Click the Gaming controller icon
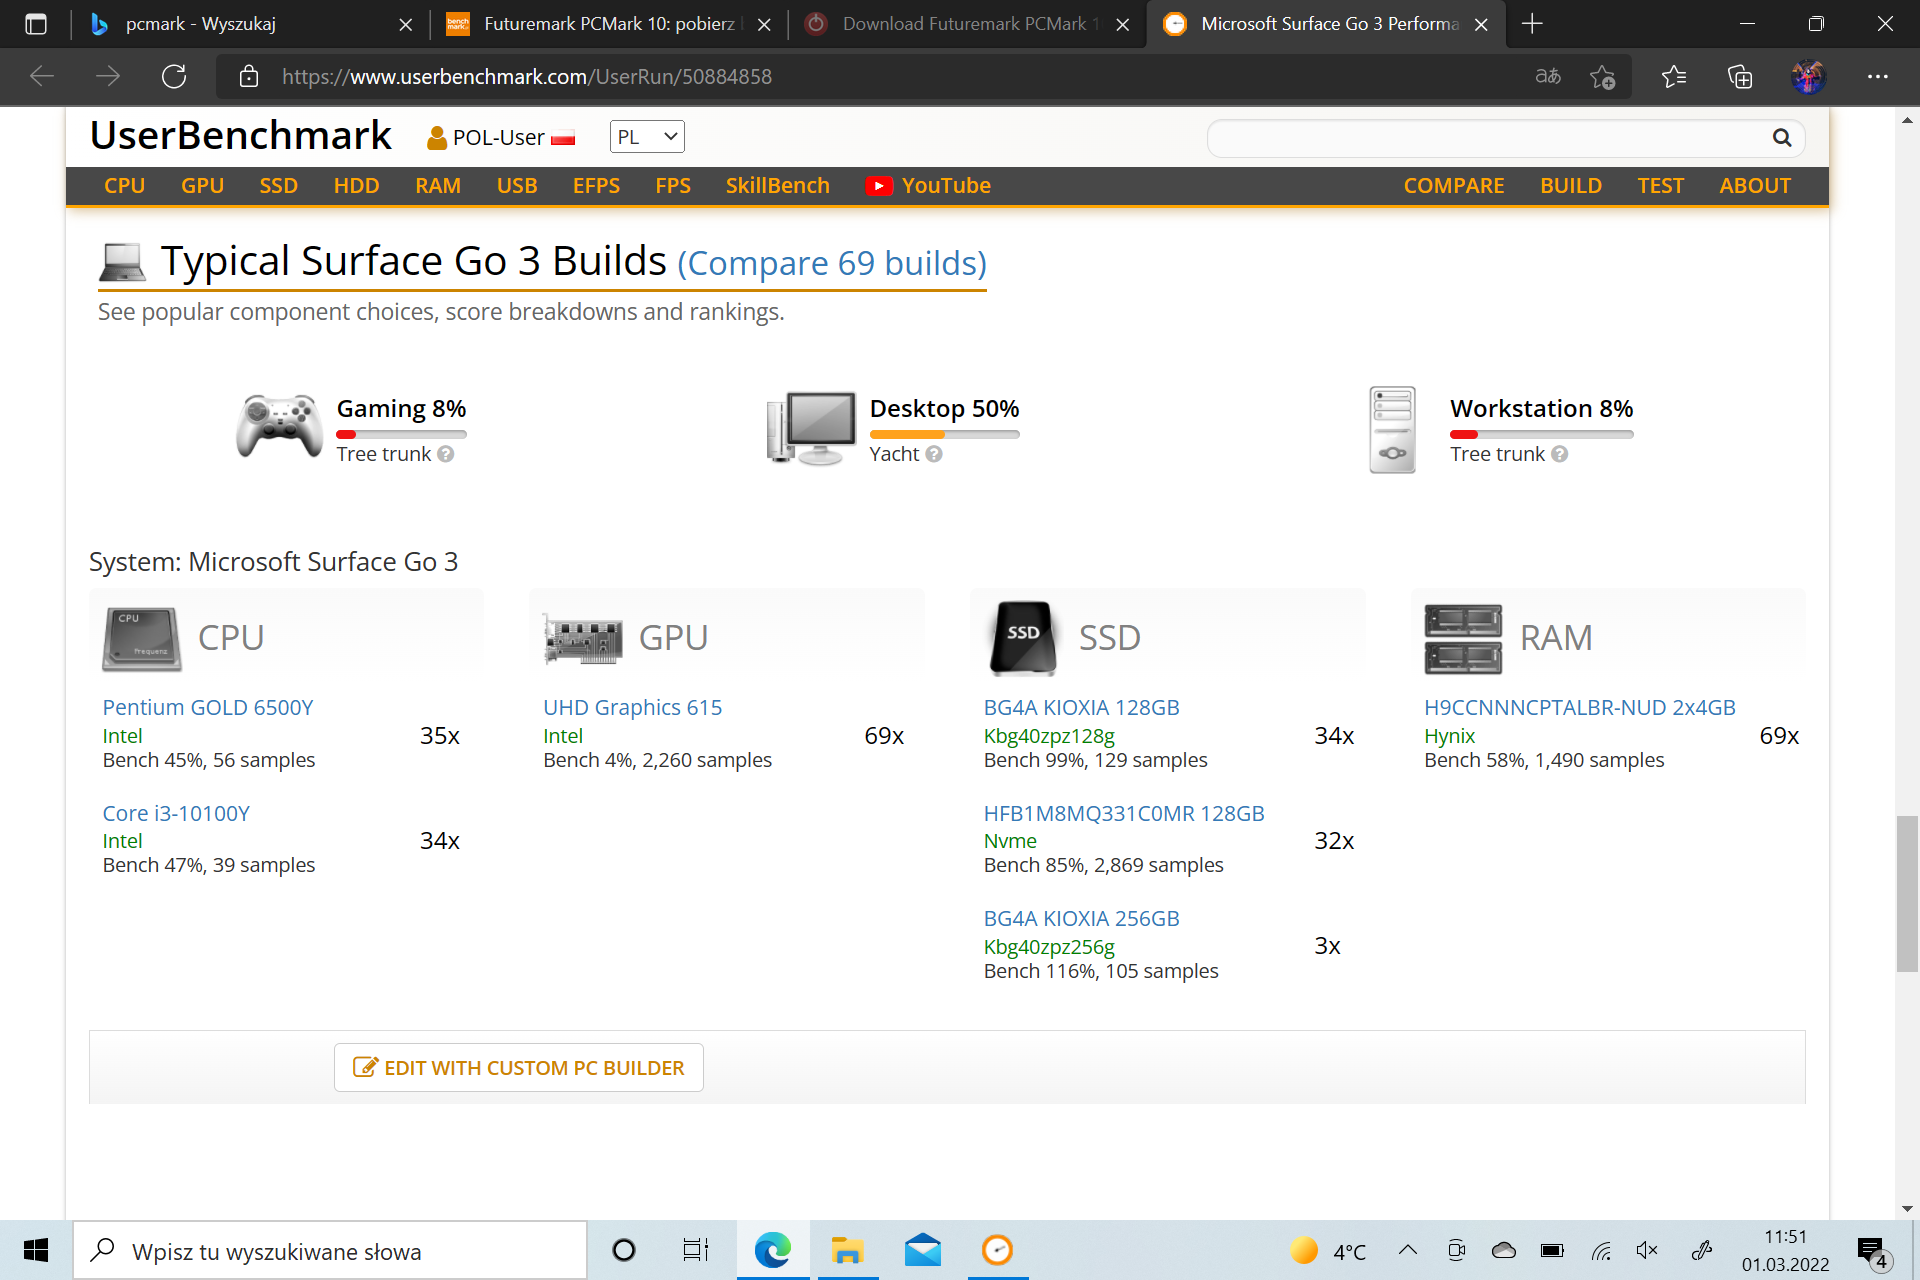1920x1280 pixels. [x=279, y=427]
